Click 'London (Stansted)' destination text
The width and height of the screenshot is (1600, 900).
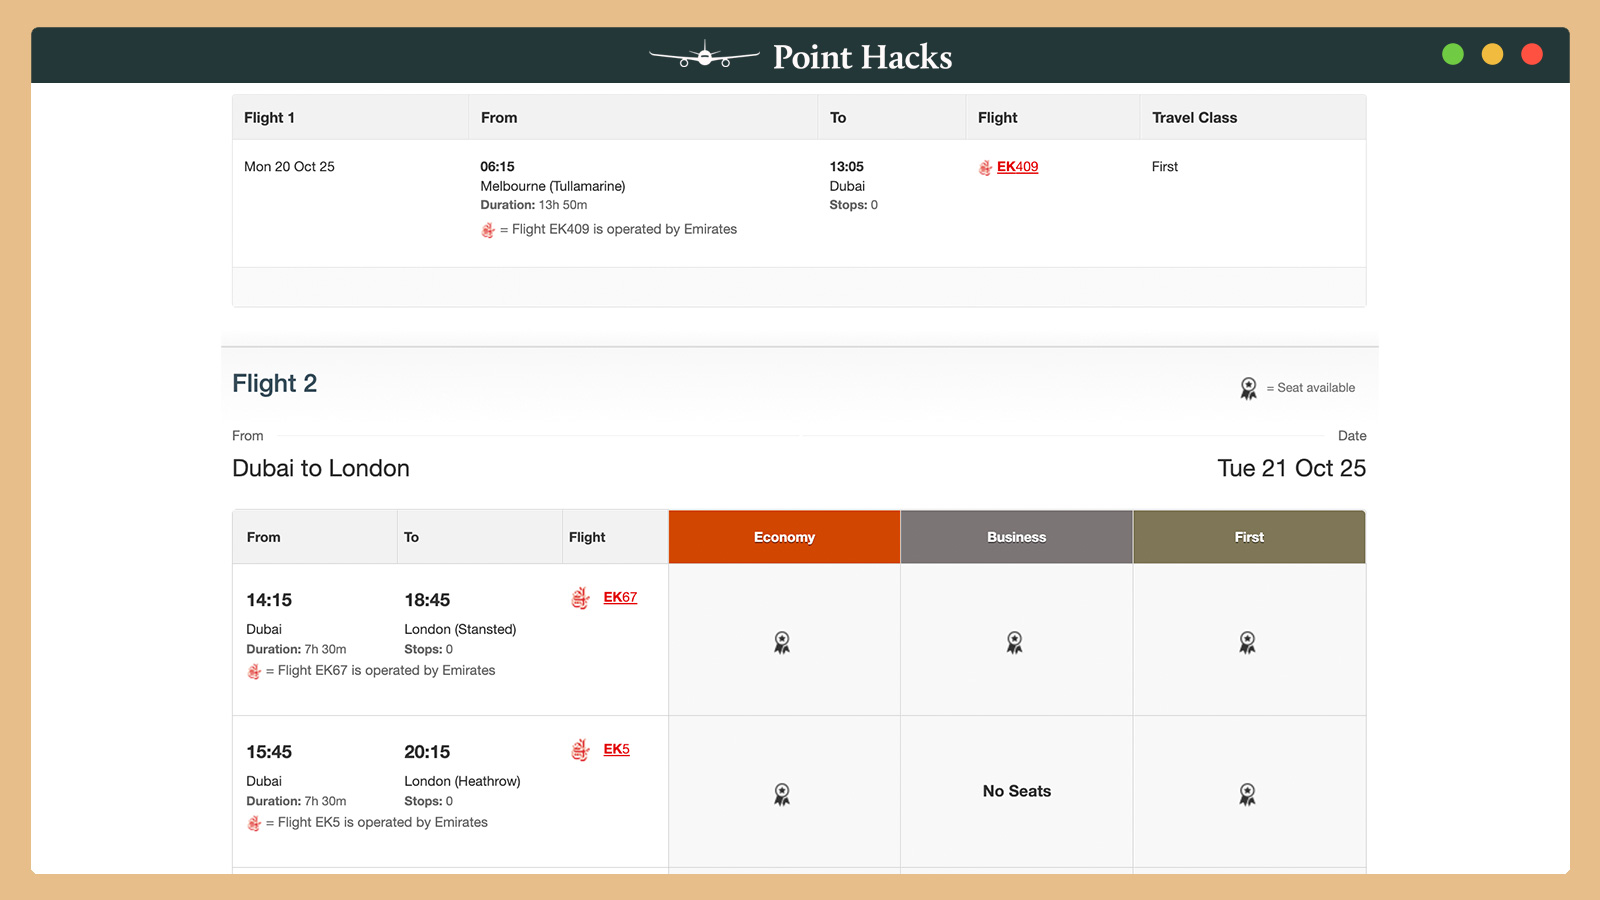(460, 629)
